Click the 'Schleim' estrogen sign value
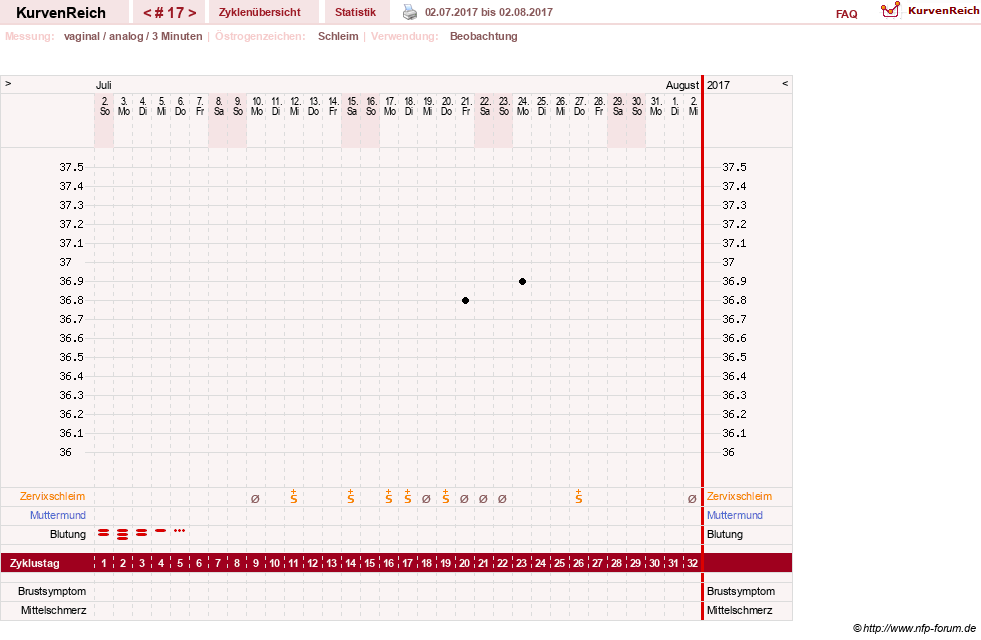 tap(338, 36)
